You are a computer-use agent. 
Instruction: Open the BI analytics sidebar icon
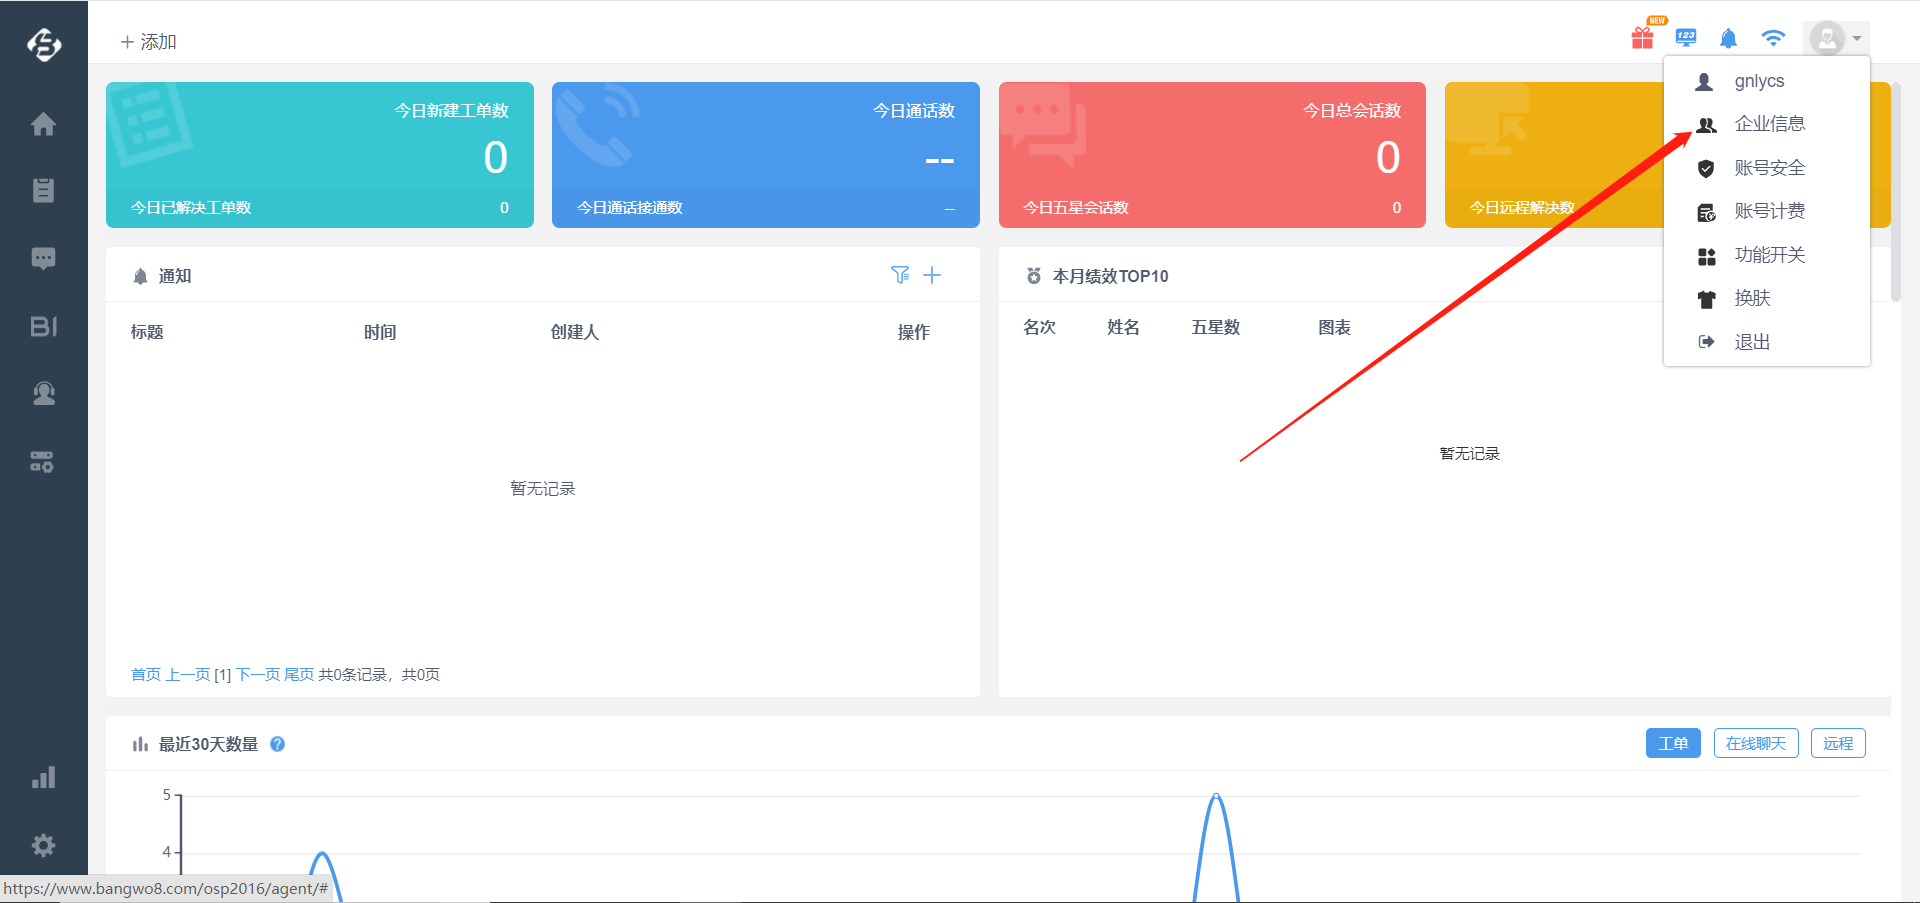pyautogui.click(x=43, y=326)
